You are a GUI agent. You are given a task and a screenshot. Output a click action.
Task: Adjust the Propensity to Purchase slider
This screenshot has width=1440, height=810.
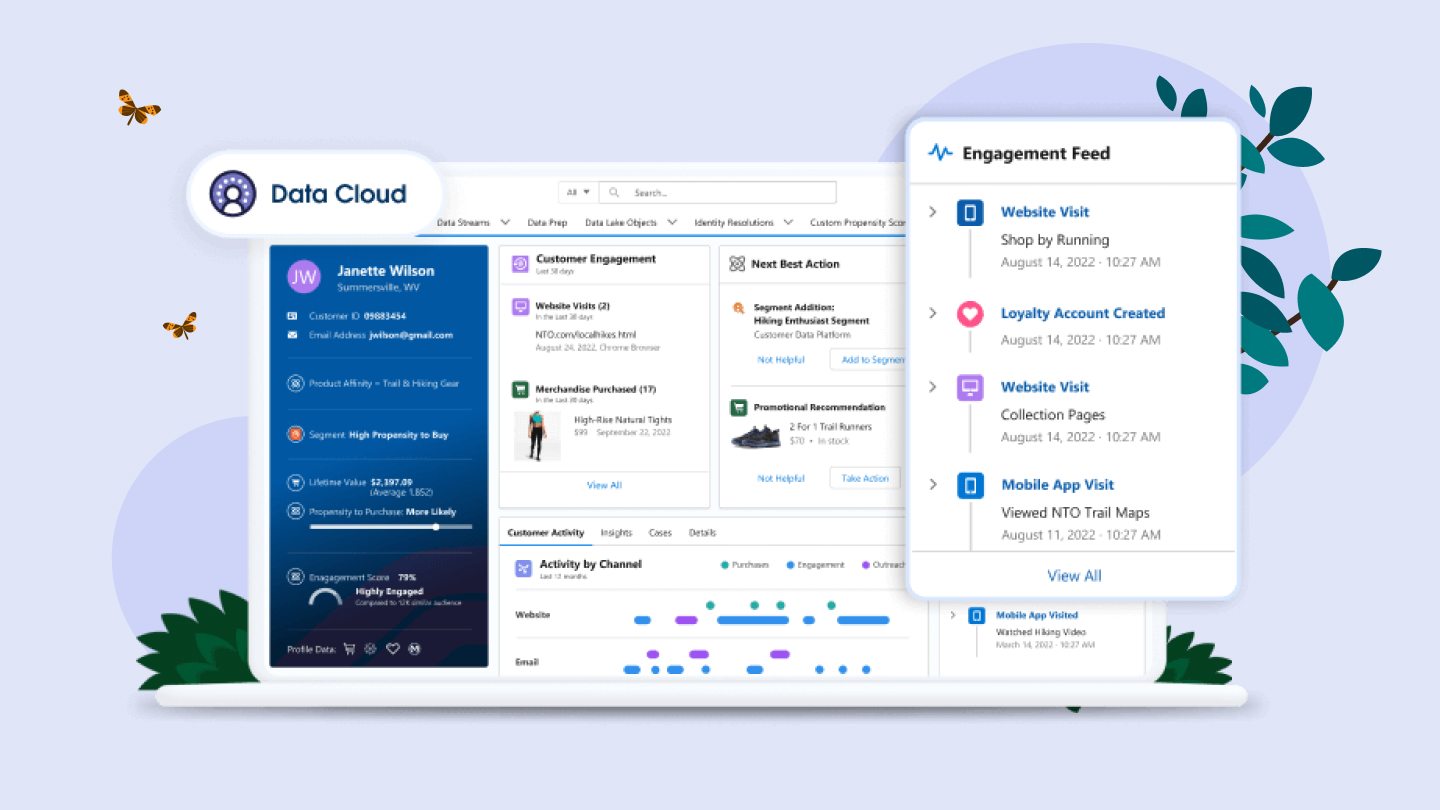(434, 527)
